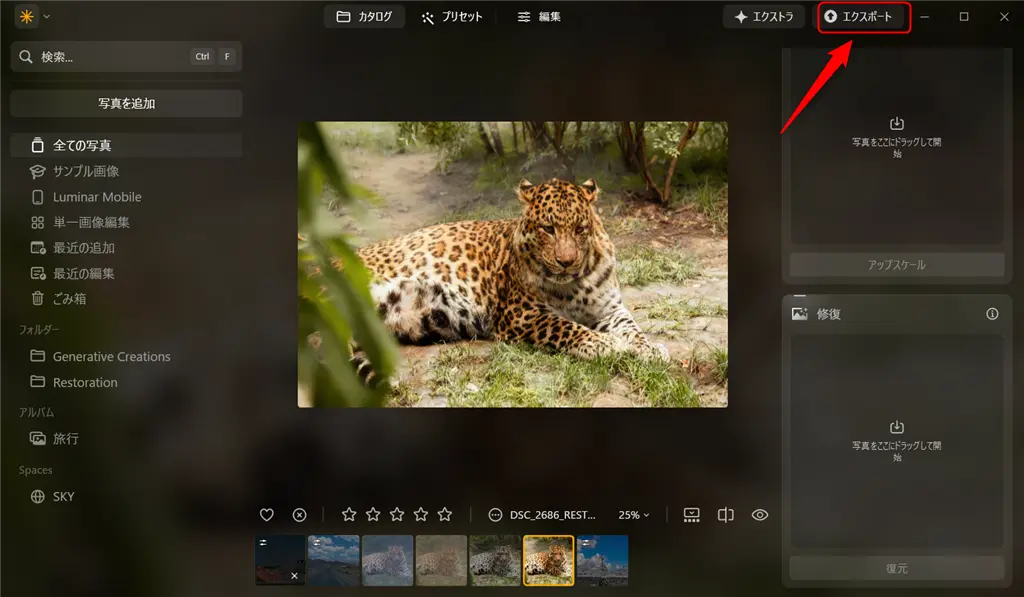Toggle the eye preview icon
Screen dimensions: 1024x597
point(760,515)
